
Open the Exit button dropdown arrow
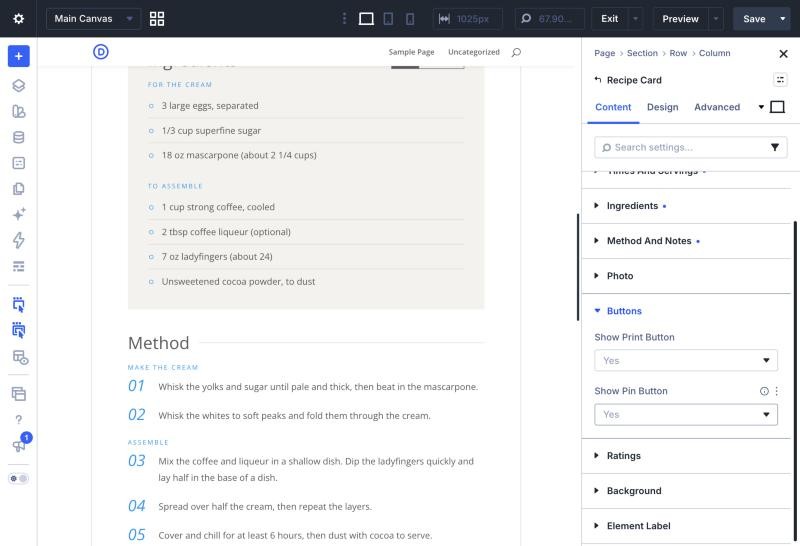pos(635,19)
